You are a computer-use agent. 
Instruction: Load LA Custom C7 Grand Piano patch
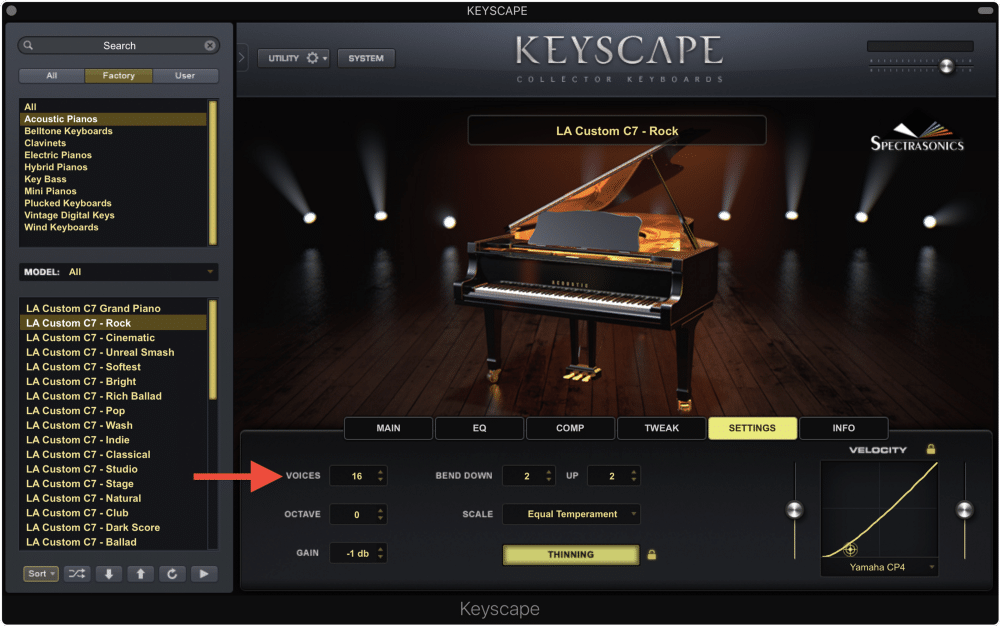[x=113, y=308]
